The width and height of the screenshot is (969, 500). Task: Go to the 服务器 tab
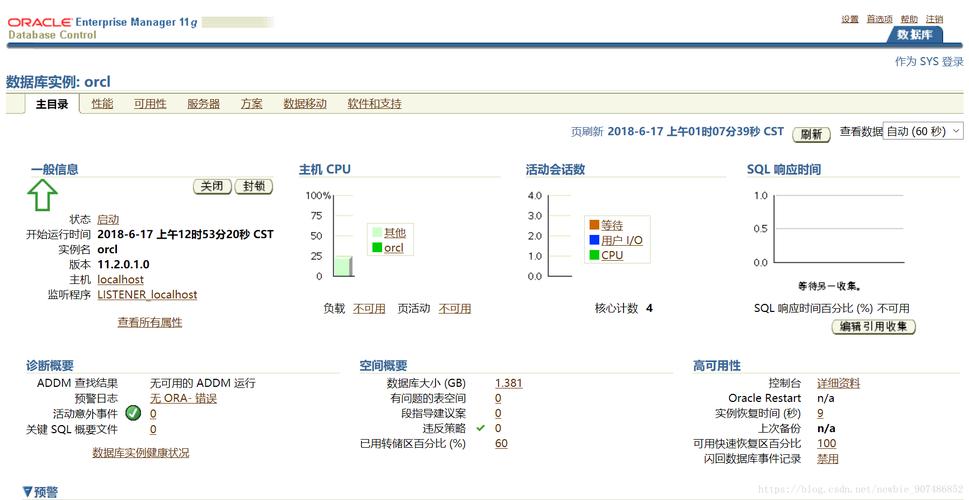point(203,104)
